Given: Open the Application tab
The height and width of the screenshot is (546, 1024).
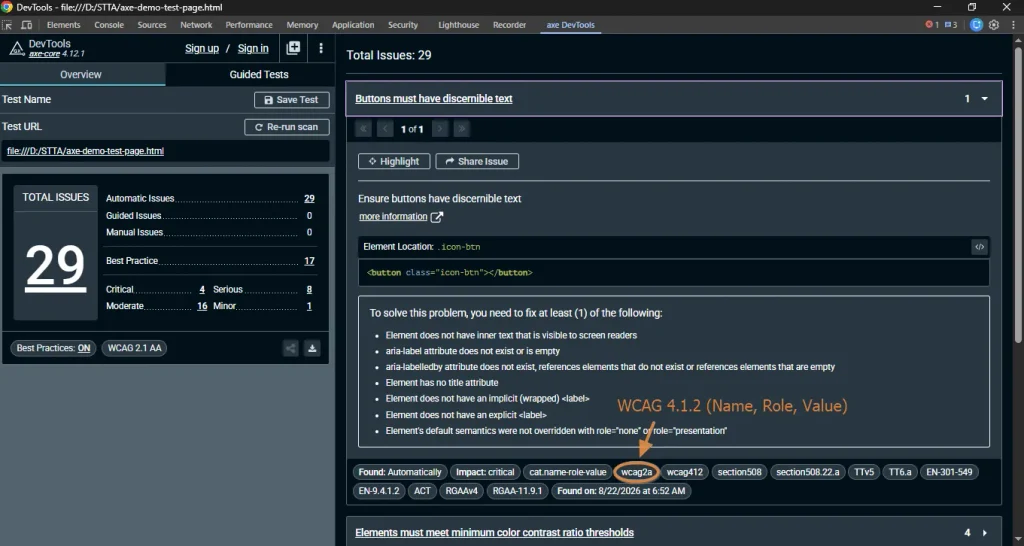Looking at the screenshot, I should point(353,25).
